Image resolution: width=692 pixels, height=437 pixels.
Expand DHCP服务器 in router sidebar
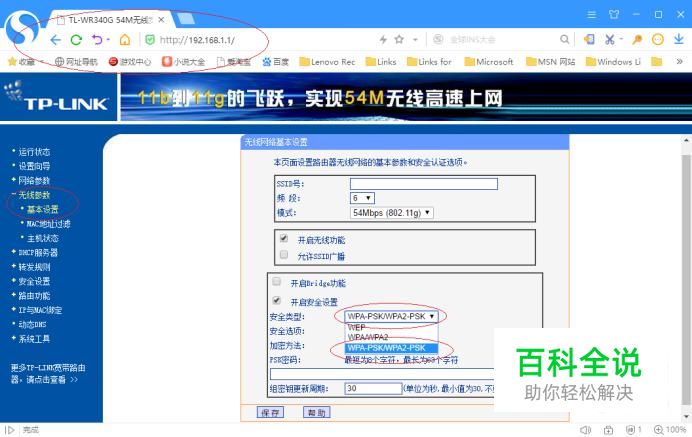[x=38, y=252]
